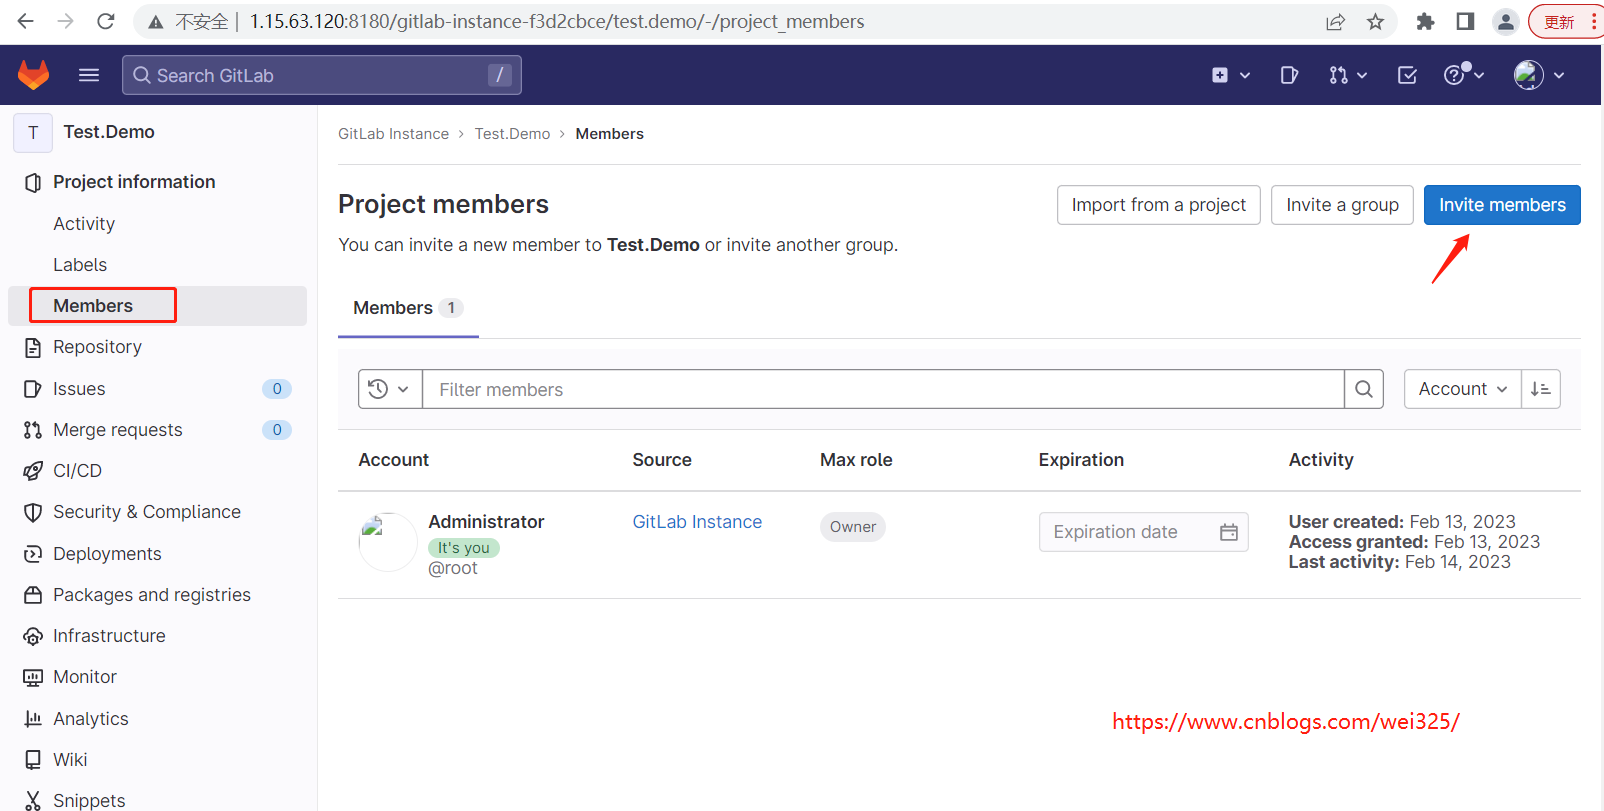Click the Expiration date field
Viewport: 1604px width, 811px height.
click(1143, 532)
